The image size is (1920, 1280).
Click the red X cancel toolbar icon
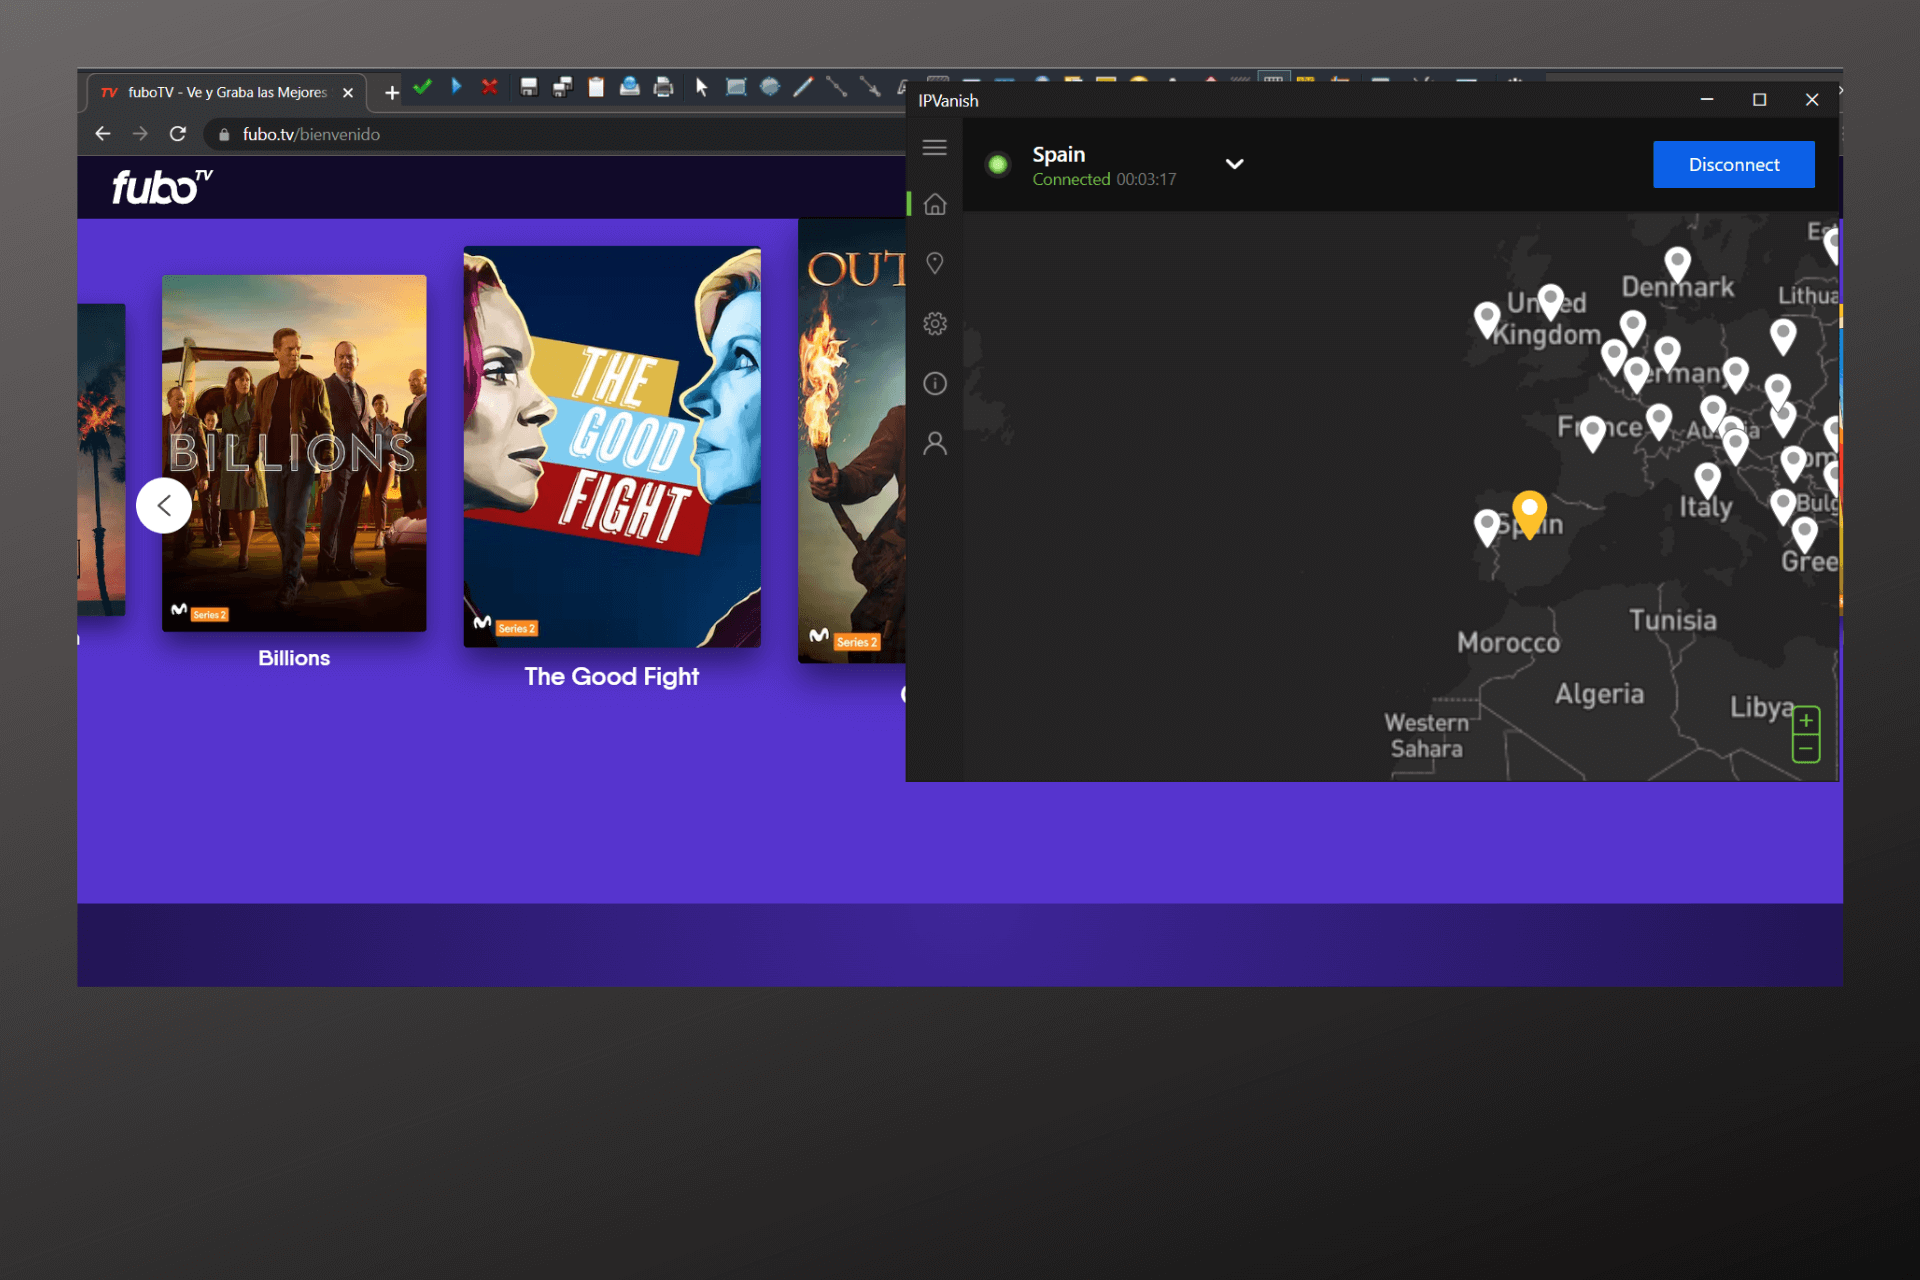click(489, 87)
